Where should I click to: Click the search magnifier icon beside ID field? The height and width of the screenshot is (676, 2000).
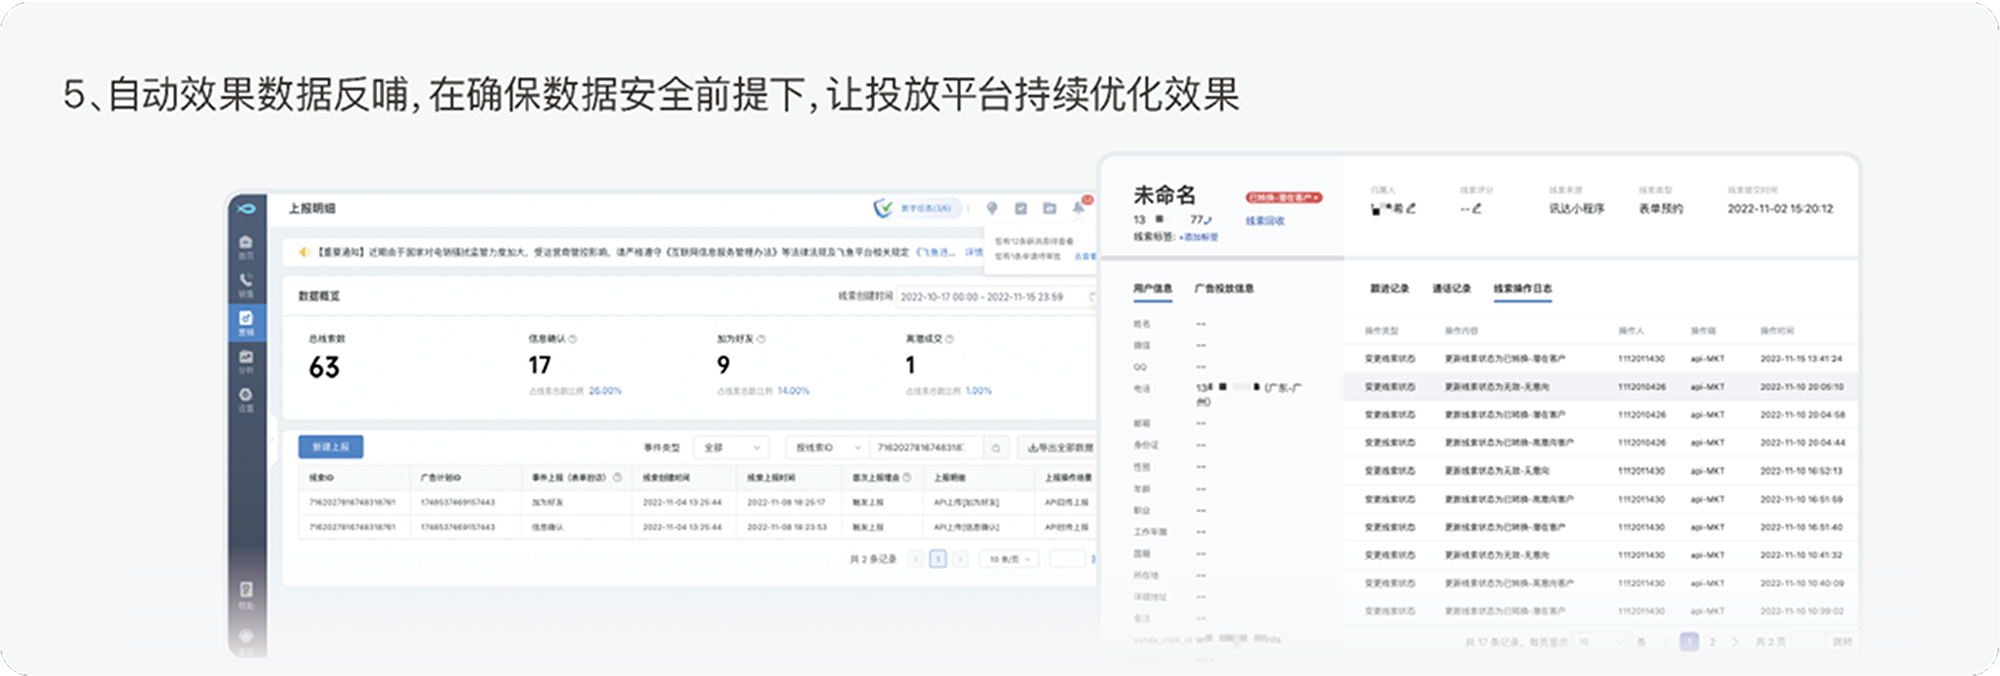pyautogui.click(x=996, y=448)
